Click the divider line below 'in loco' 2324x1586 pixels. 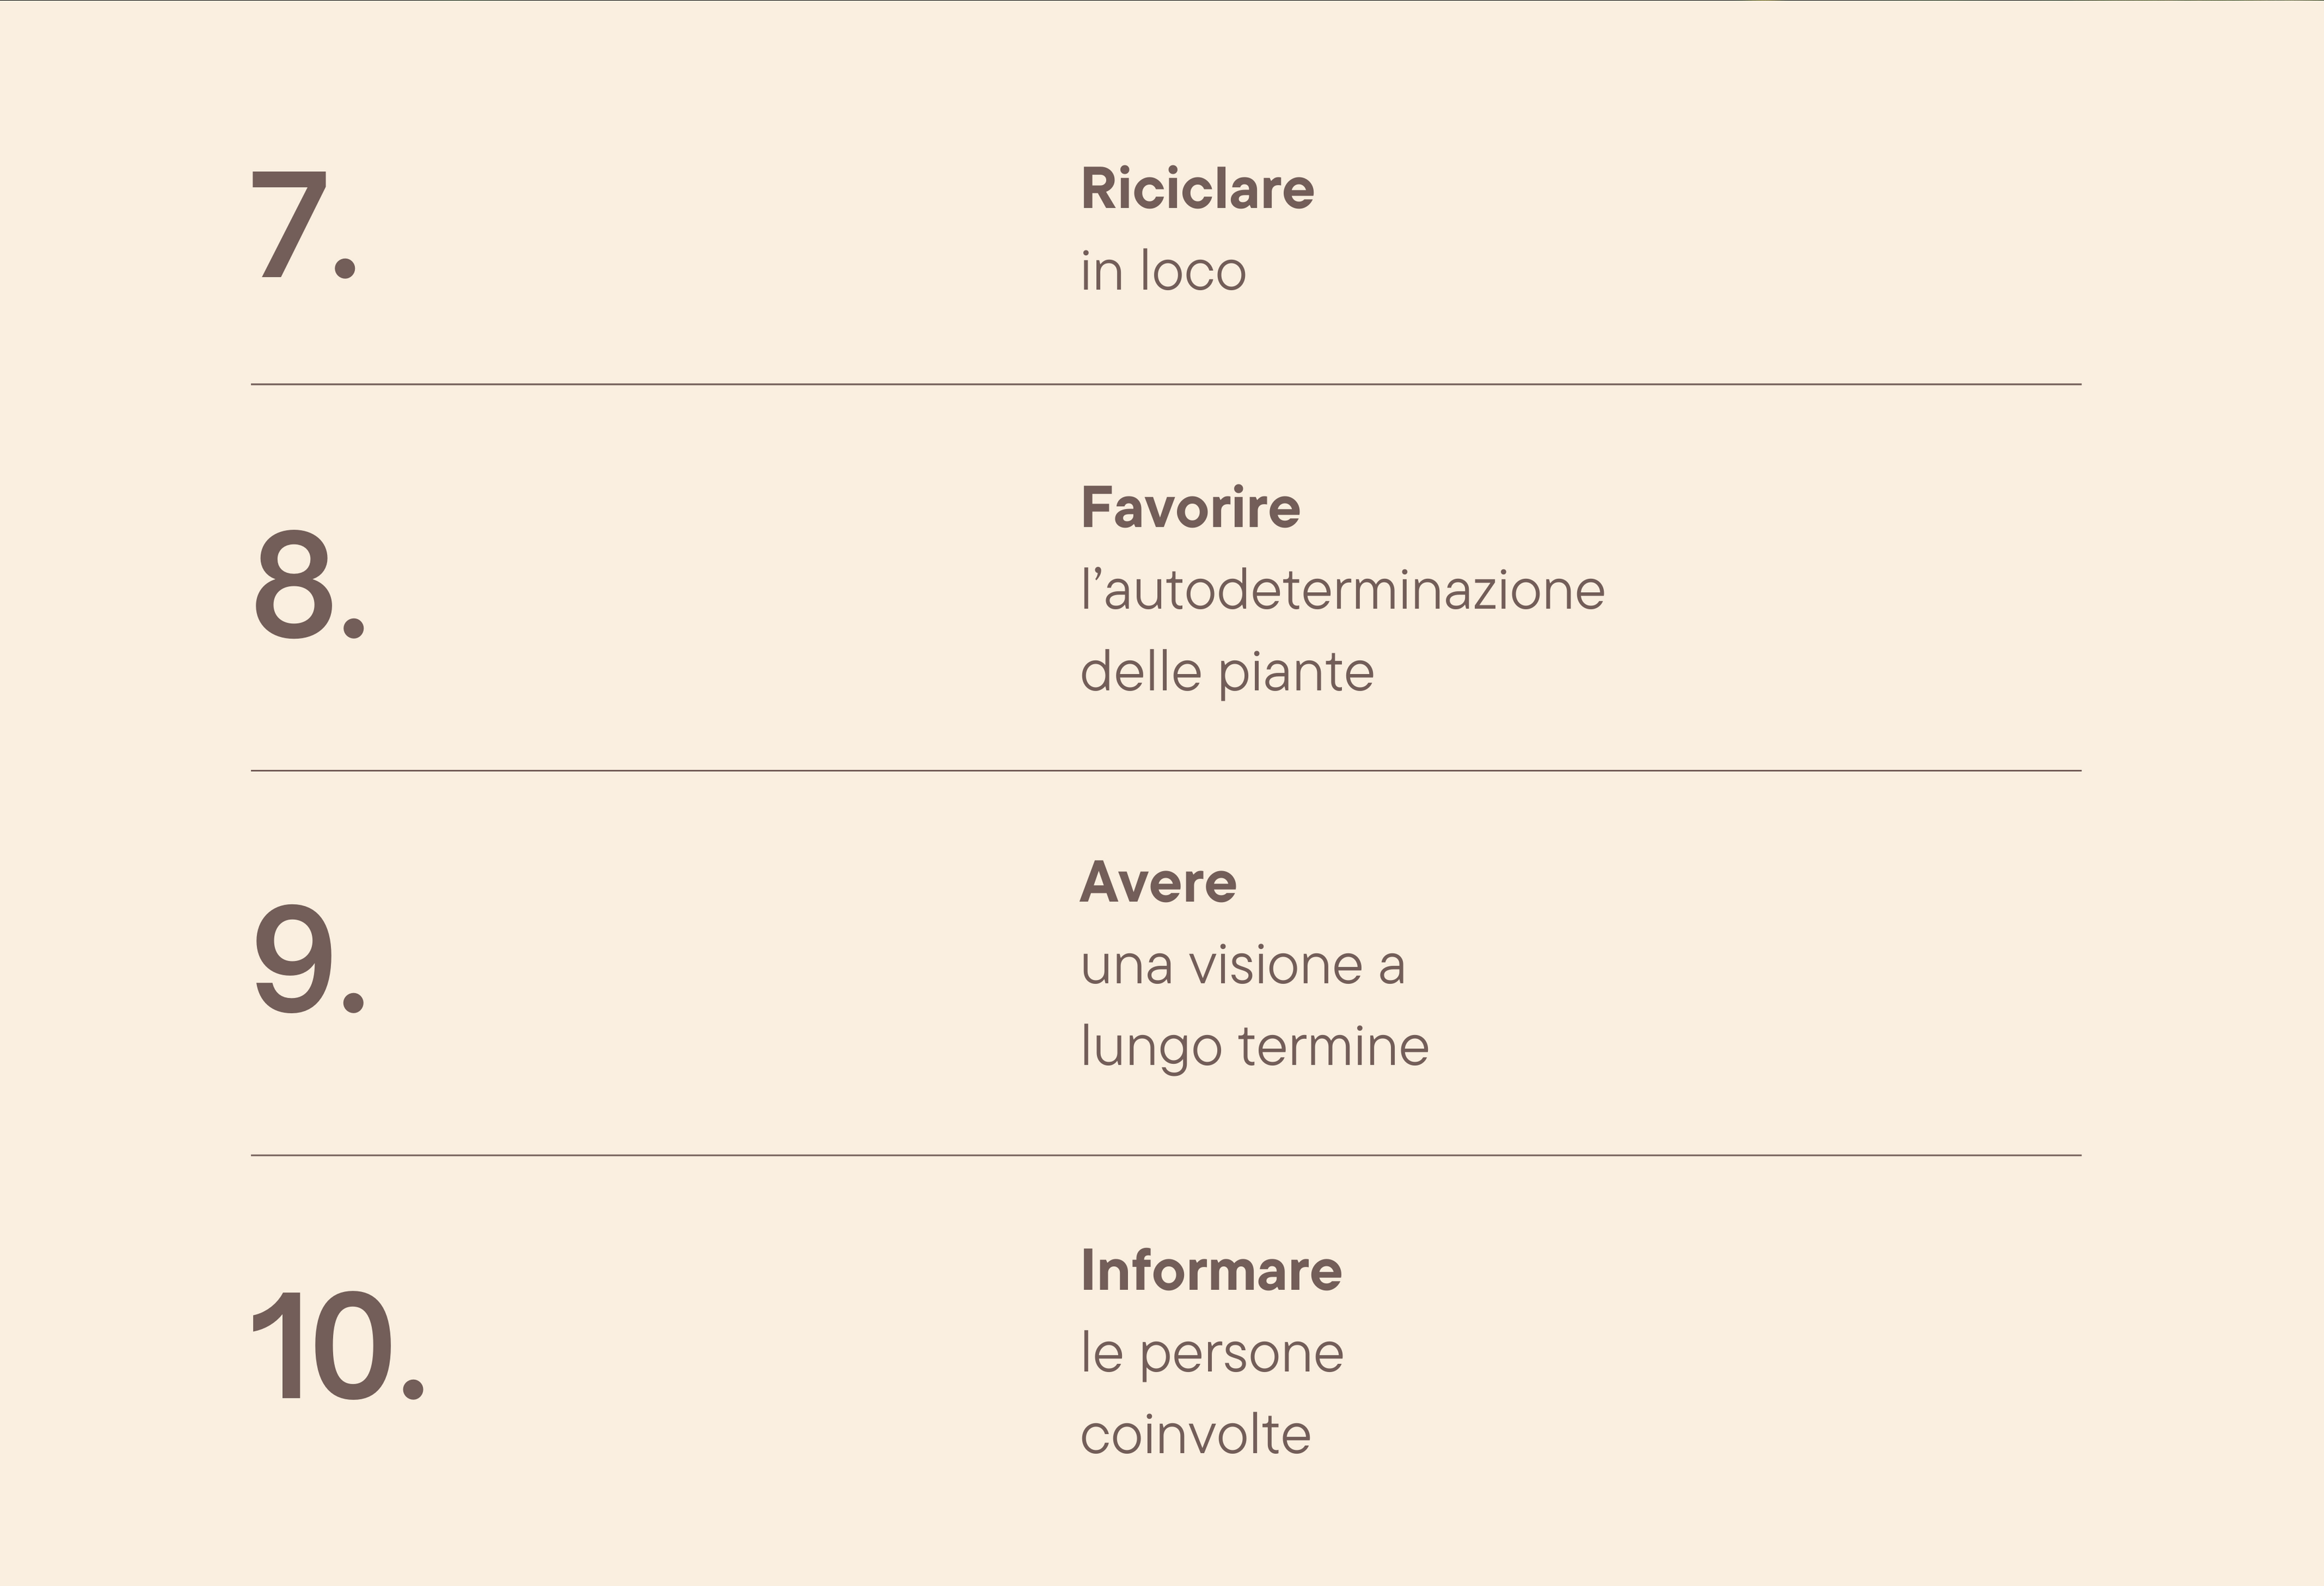pos(1166,384)
